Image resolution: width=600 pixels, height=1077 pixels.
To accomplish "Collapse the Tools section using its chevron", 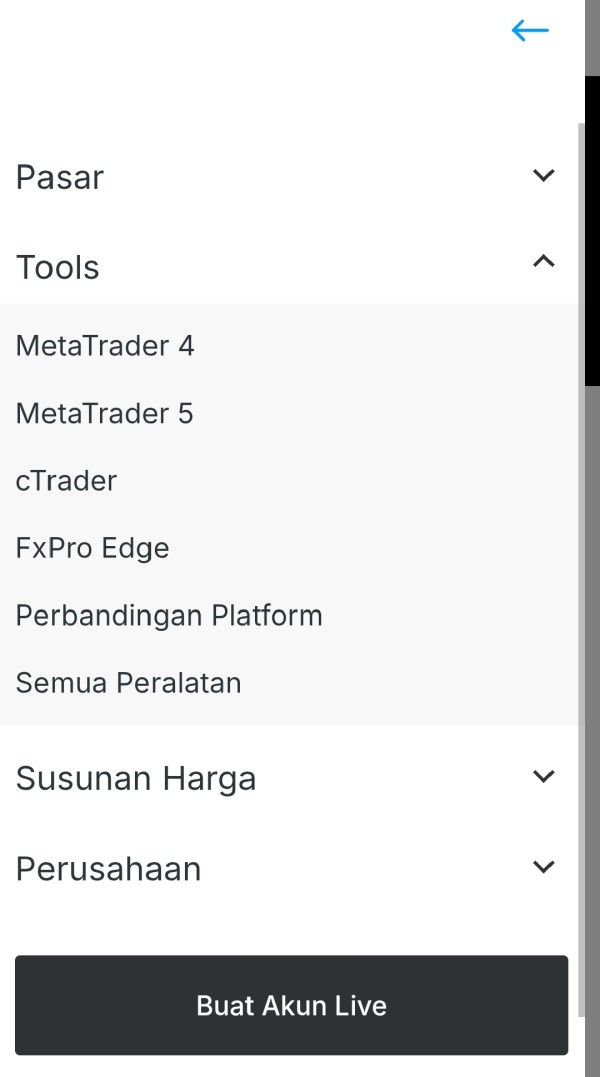I will [544, 262].
